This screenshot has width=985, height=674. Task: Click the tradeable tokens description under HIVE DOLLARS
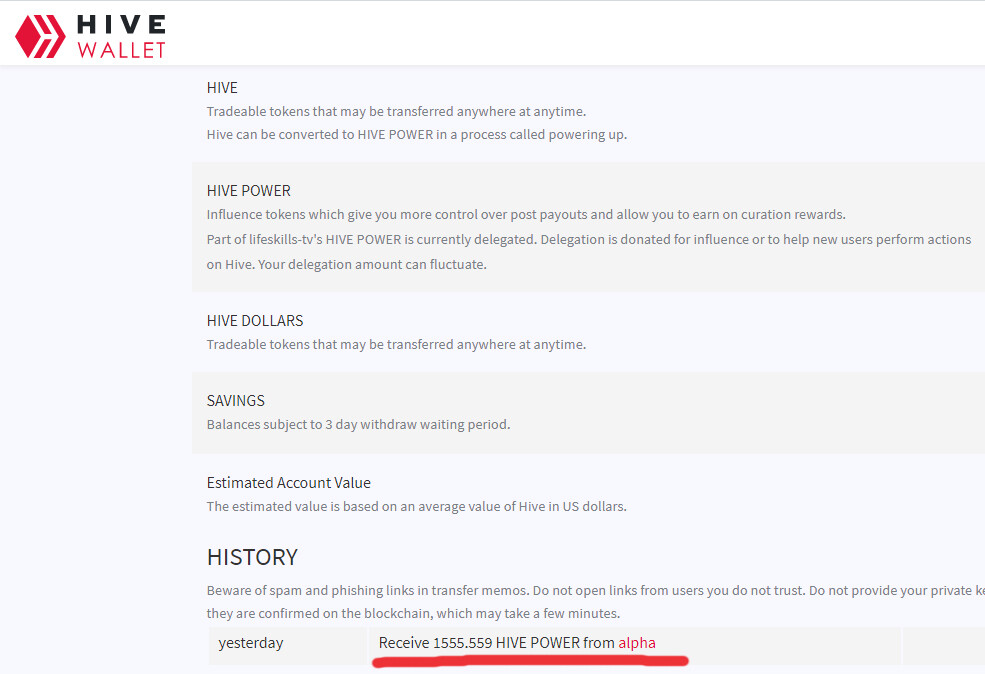click(x=396, y=344)
